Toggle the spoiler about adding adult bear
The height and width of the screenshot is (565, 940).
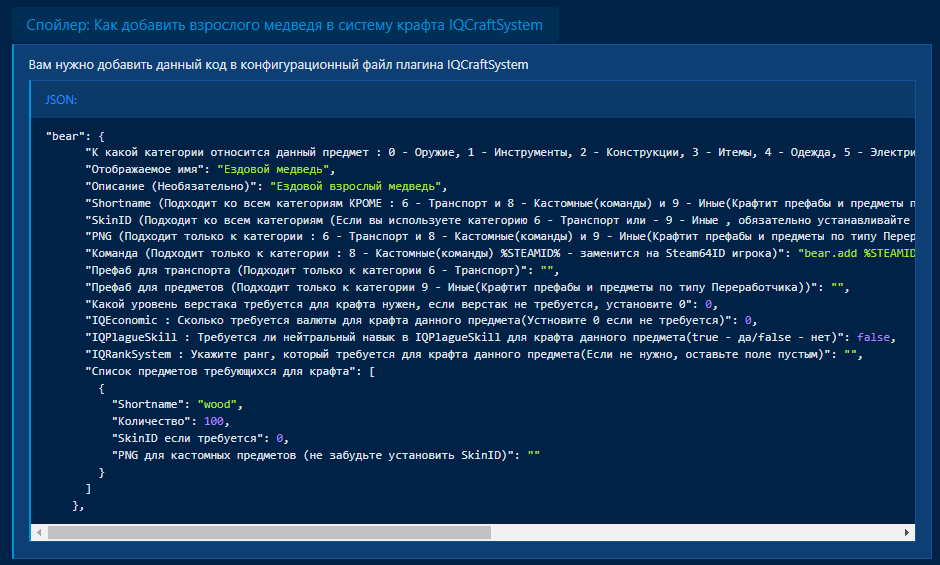tap(284, 25)
